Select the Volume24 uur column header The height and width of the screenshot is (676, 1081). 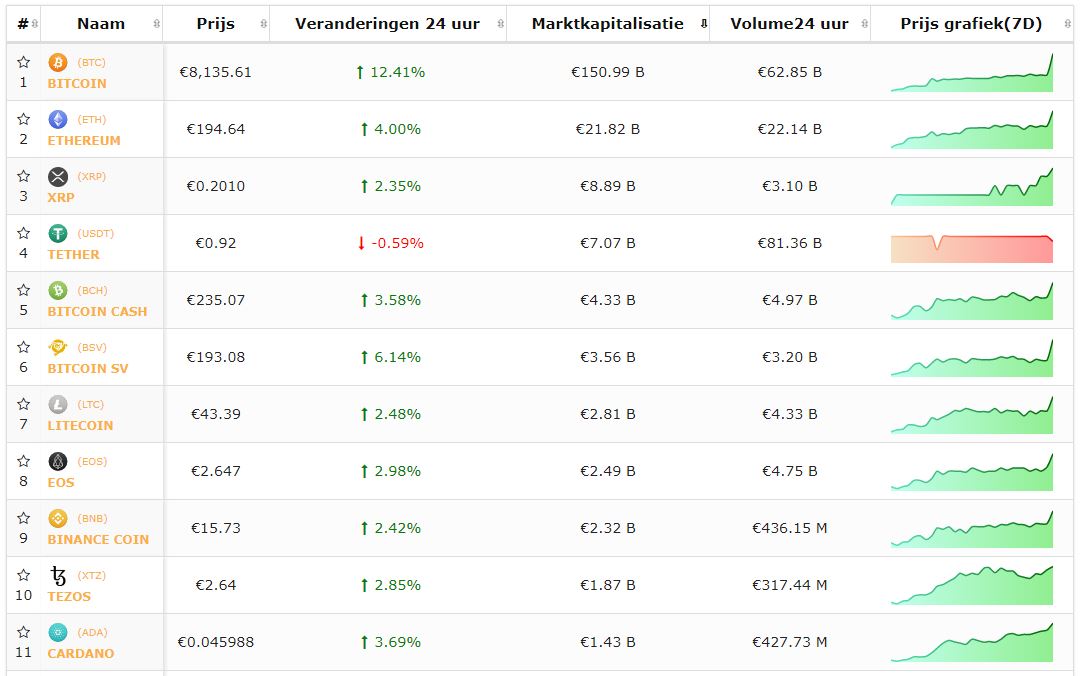point(789,24)
